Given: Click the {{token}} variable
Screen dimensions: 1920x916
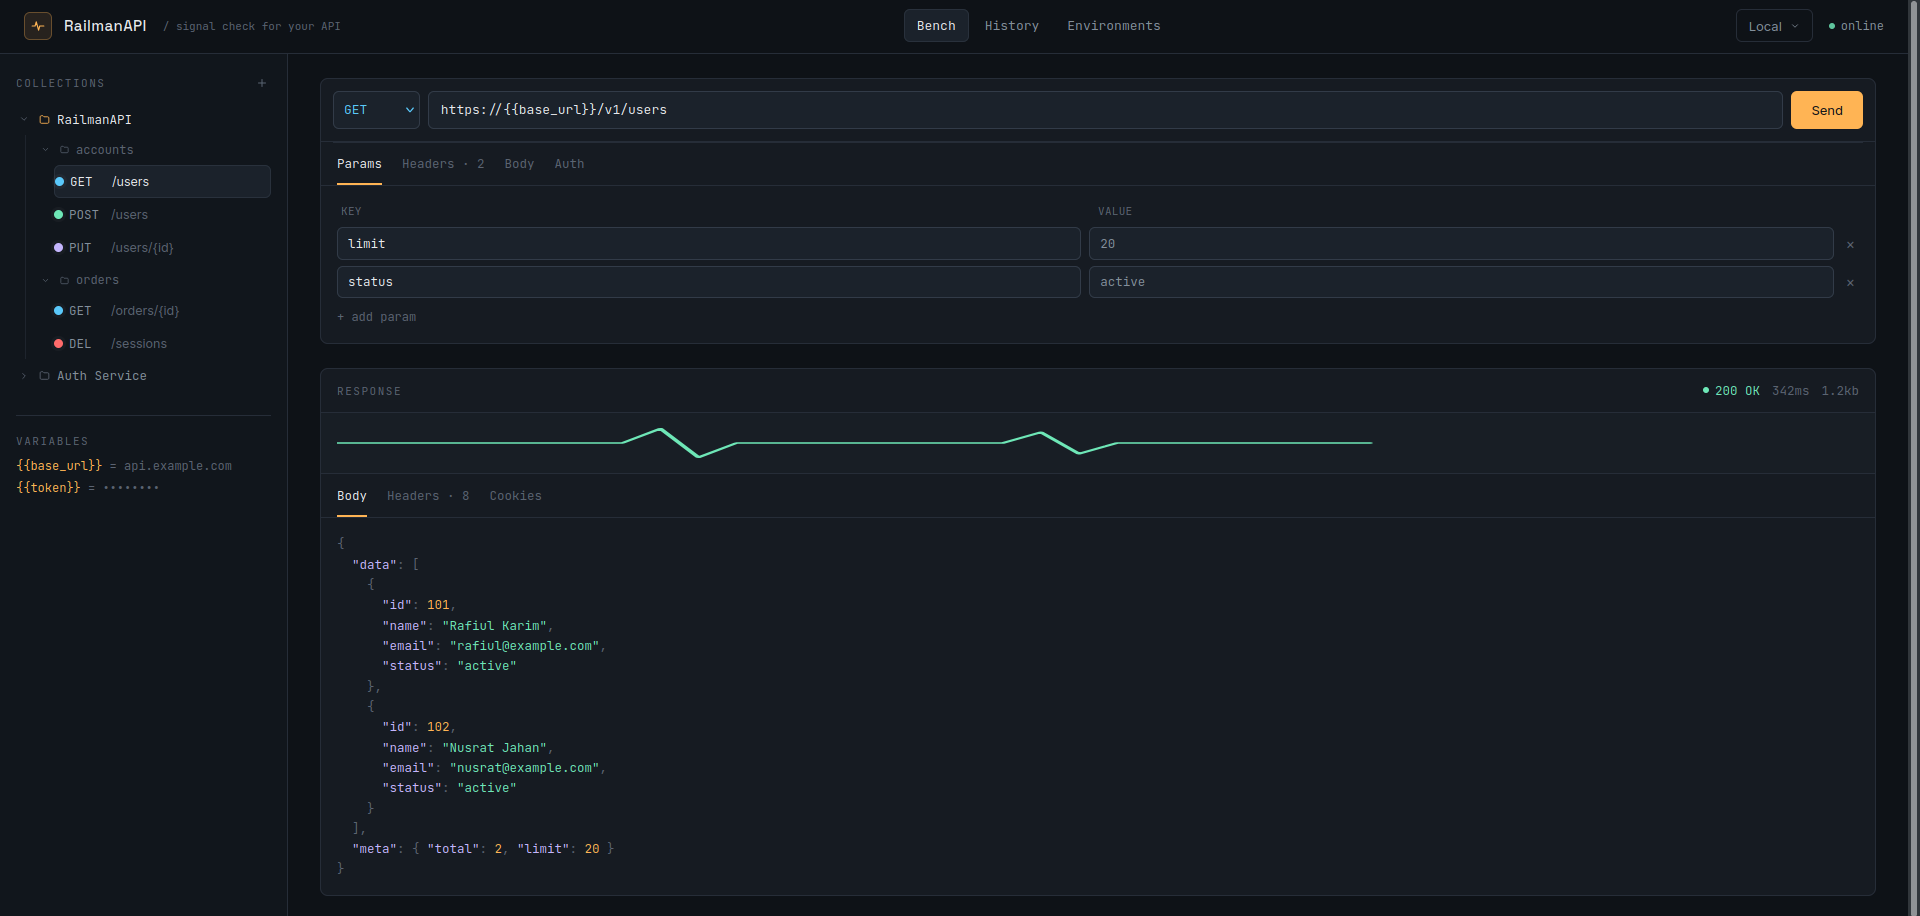Looking at the screenshot, I should click(48, 488).
